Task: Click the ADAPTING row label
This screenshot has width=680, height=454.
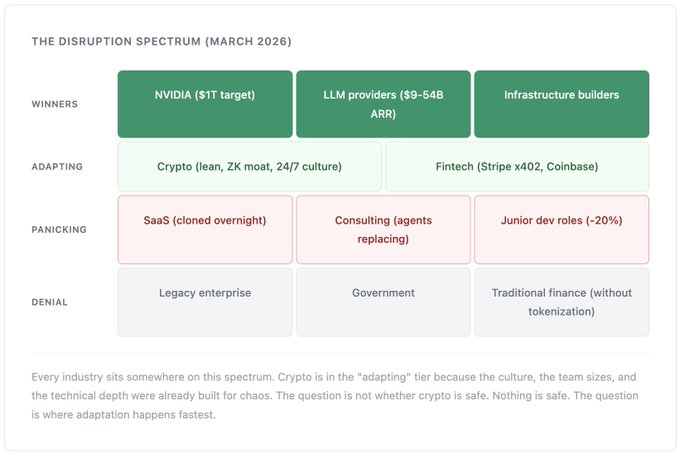Action: (58, 167)
